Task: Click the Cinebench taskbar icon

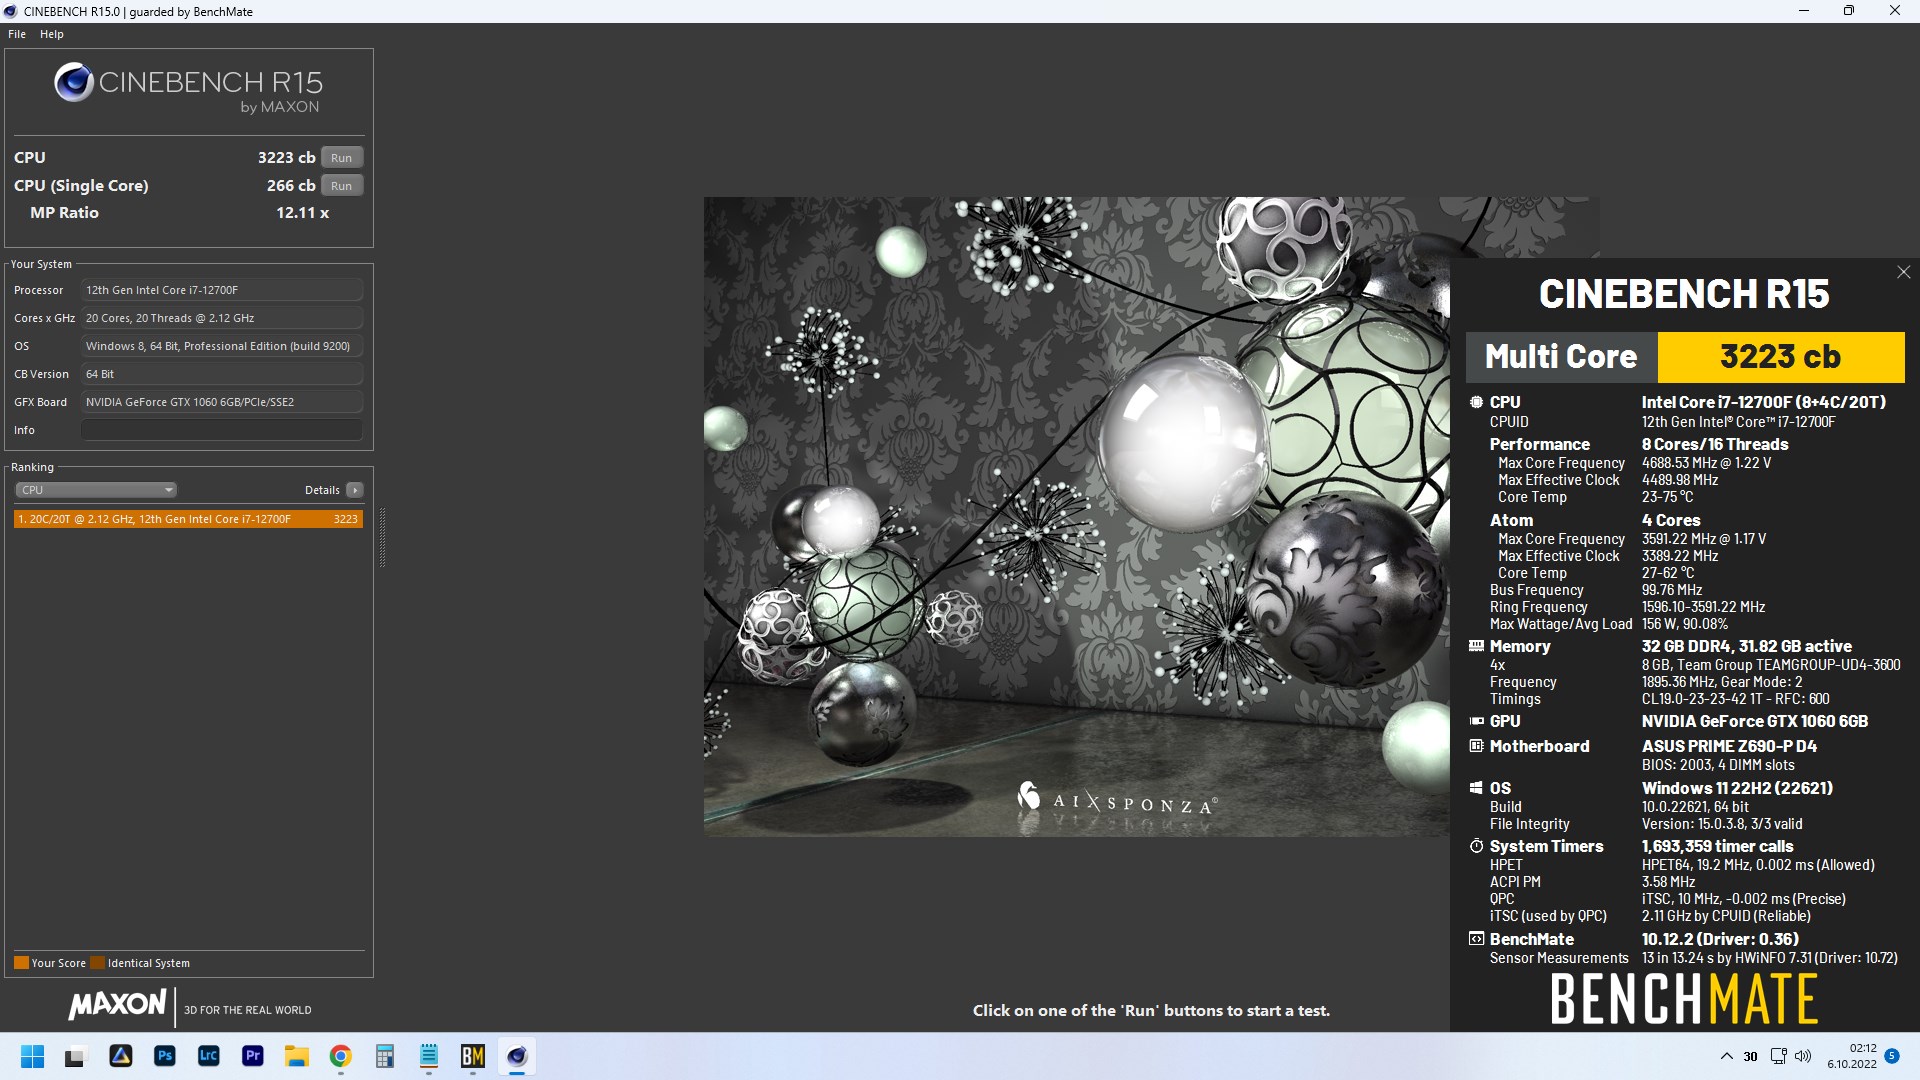Action: click(x=516, y=1056)
